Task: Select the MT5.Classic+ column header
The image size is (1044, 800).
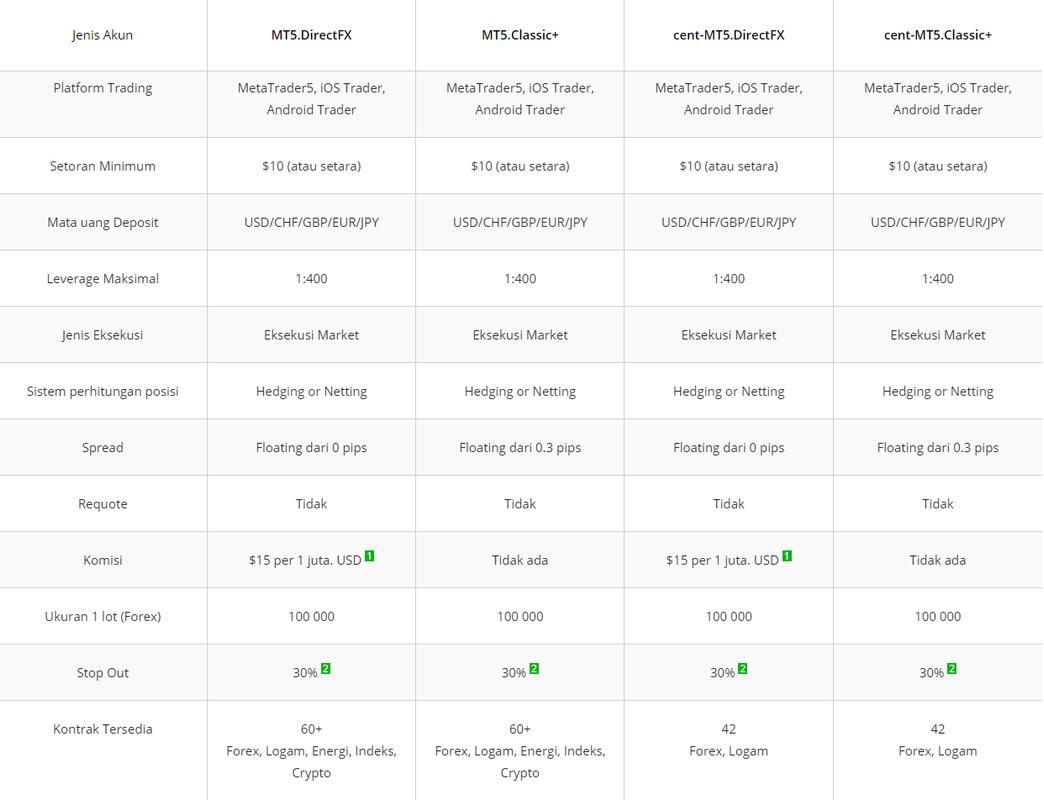Action: [520, 35]
